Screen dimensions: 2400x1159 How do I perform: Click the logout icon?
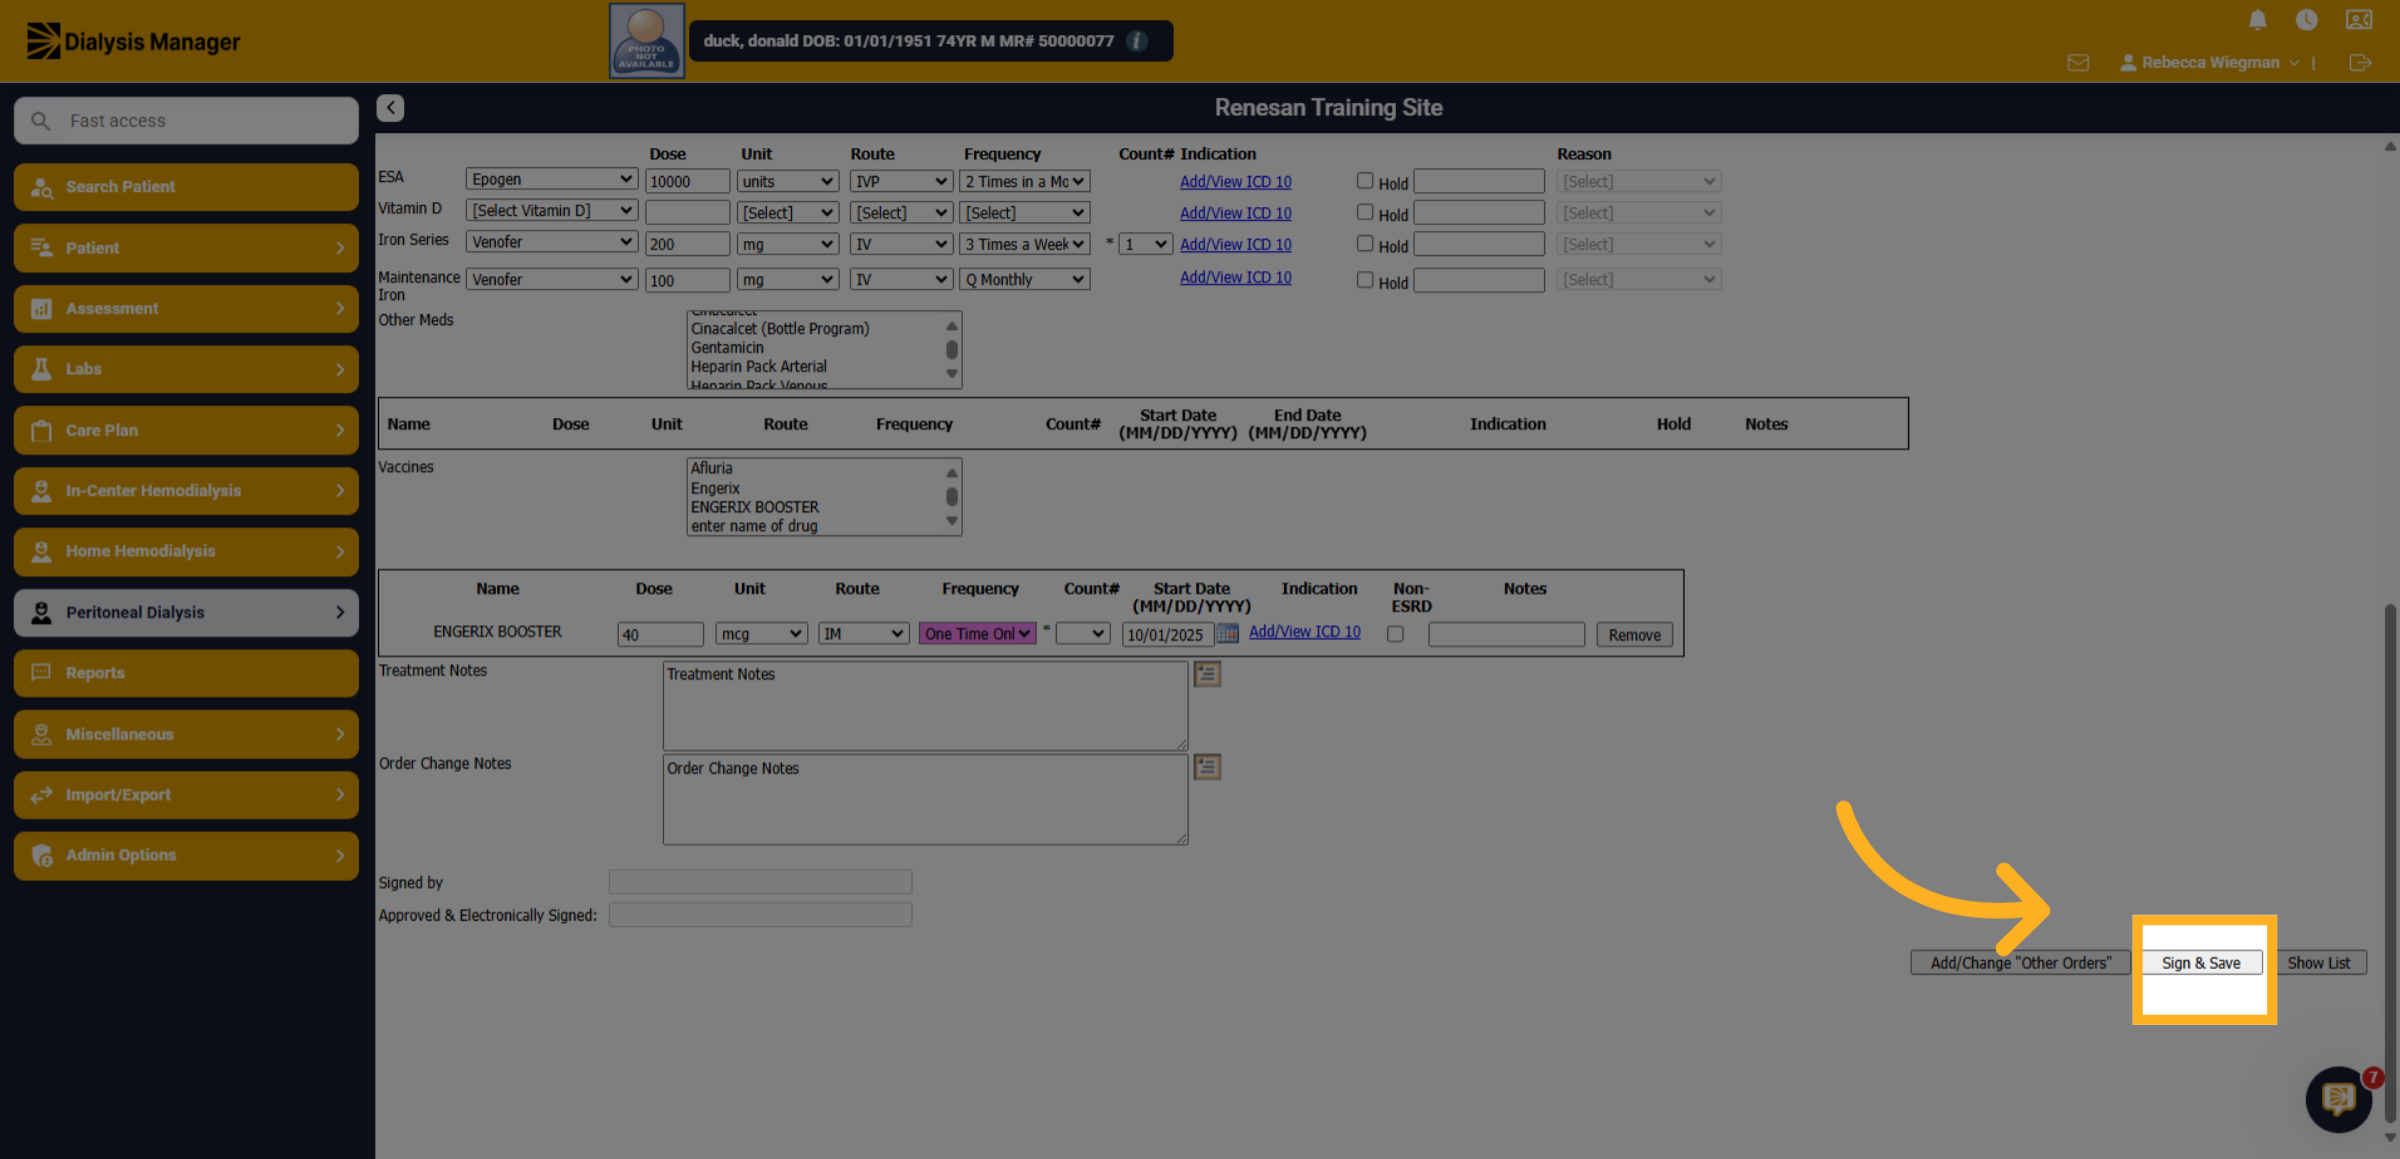point(2360,63)
